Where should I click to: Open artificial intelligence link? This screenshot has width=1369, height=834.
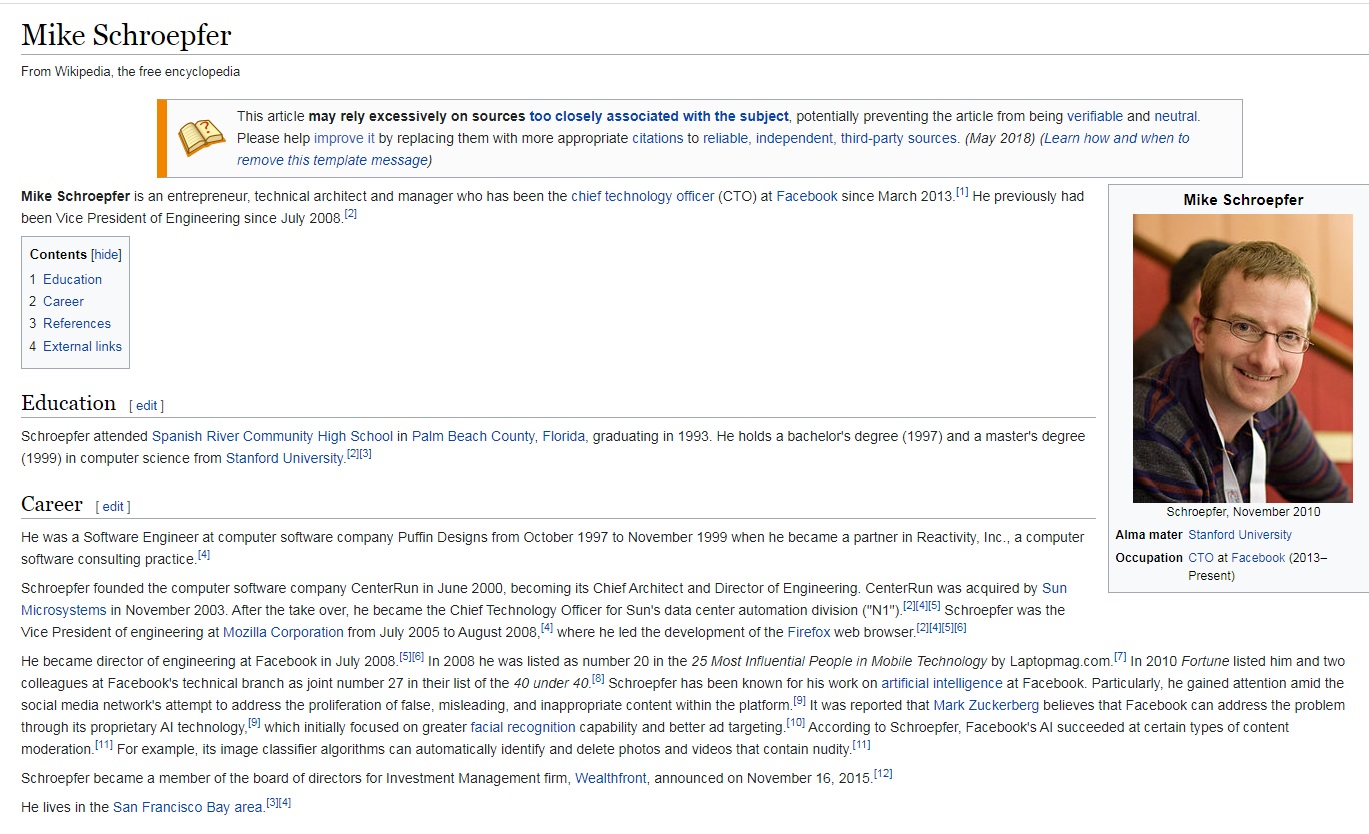[941, 683]
